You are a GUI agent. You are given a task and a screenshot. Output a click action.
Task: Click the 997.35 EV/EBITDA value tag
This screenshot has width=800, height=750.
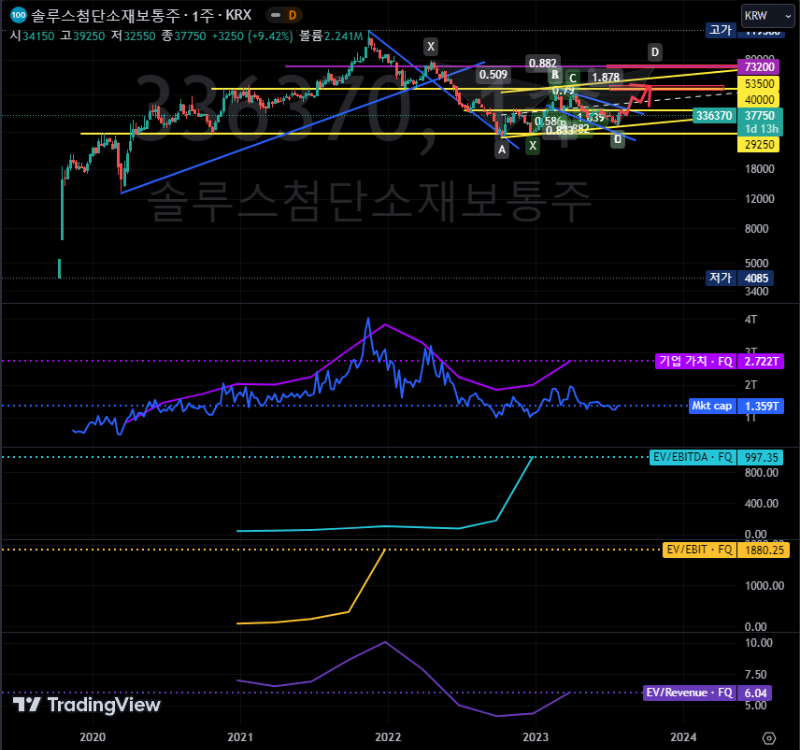pos(761,457)
